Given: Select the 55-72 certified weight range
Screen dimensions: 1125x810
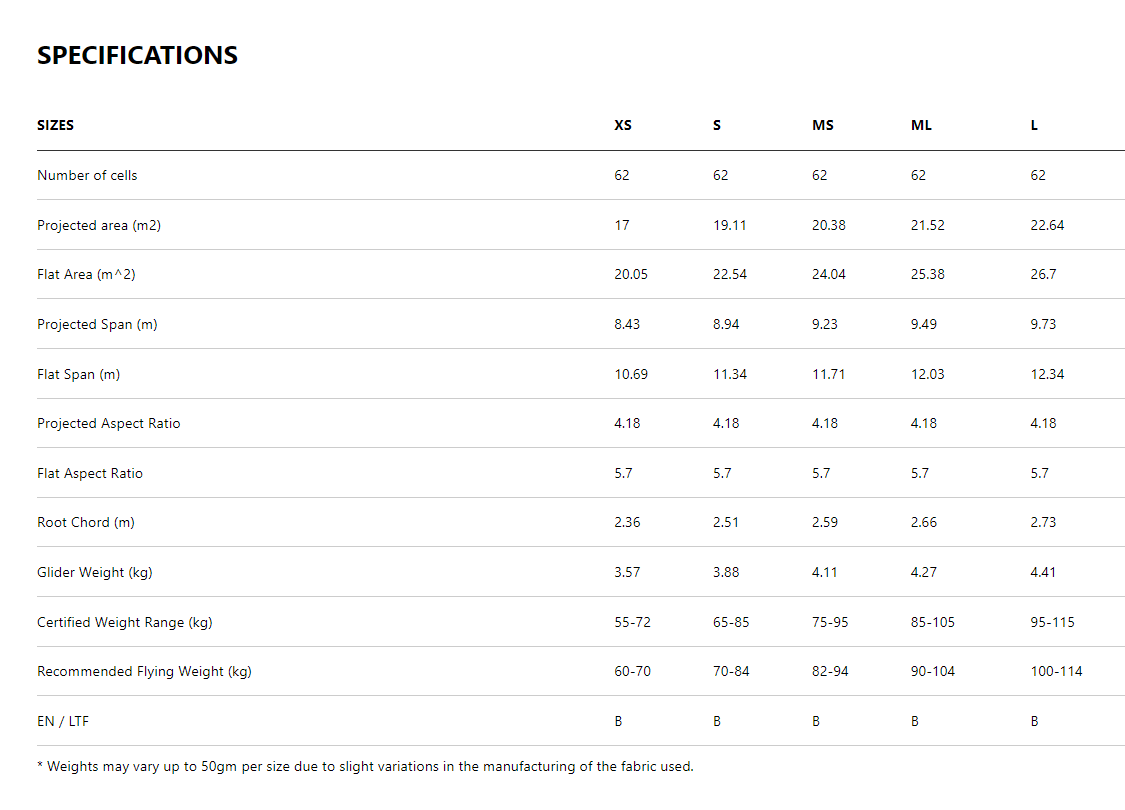Looking at the screenshot, I should [632, 623].
